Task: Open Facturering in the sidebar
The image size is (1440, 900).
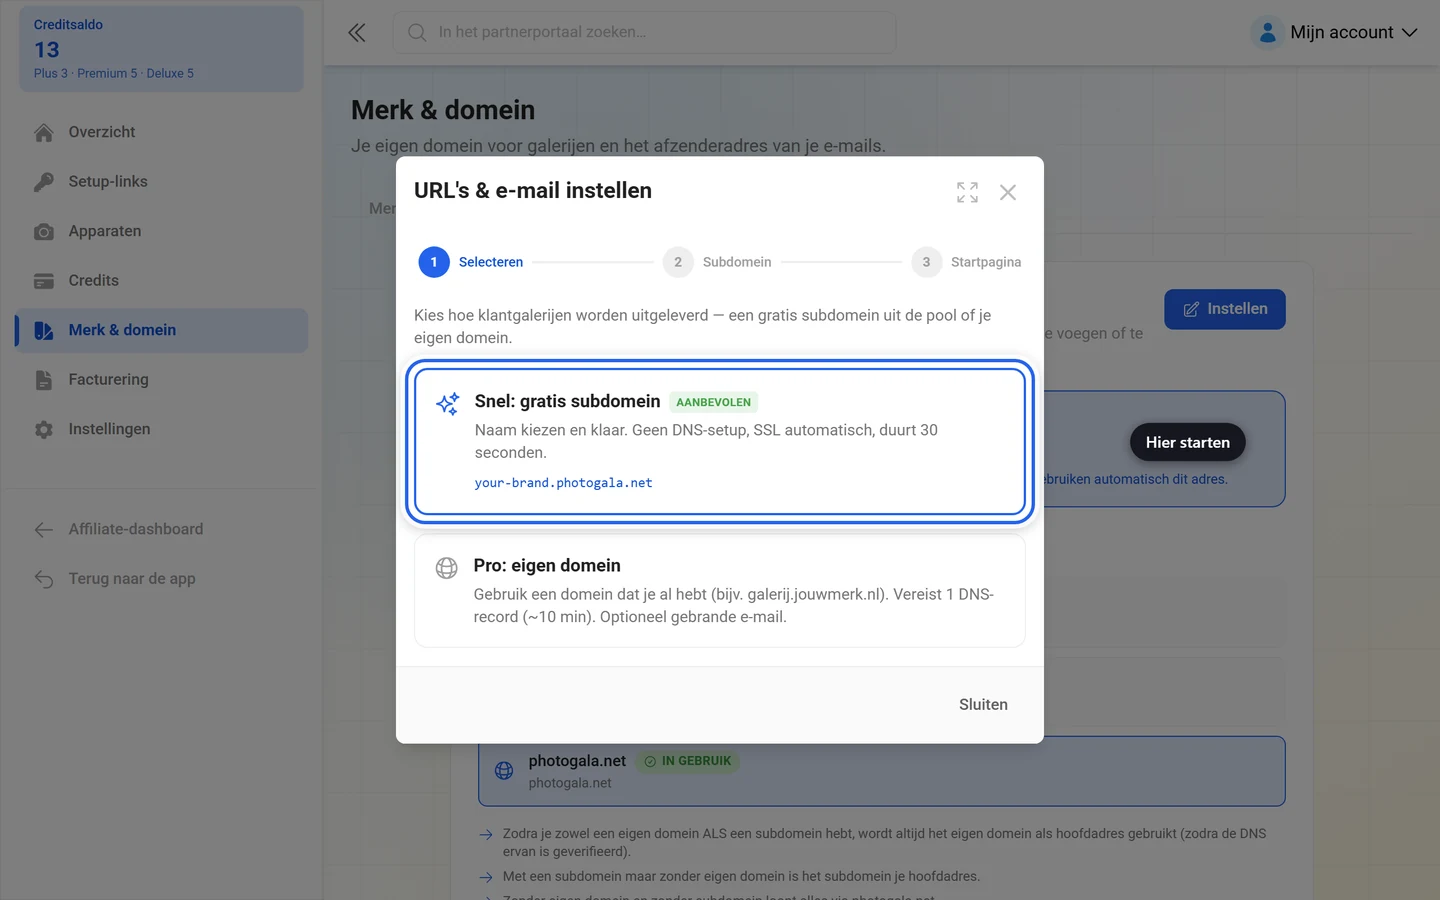Action: point(162,380)
